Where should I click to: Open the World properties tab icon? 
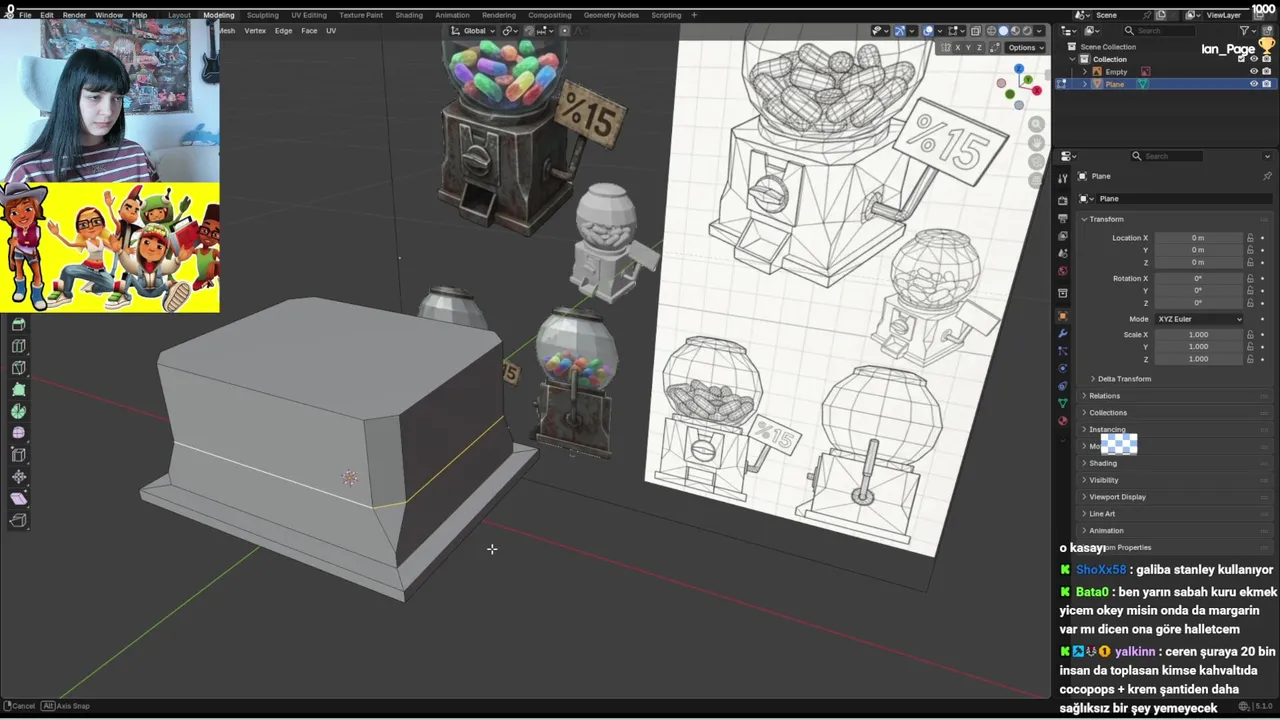(x=1062, y=271)
